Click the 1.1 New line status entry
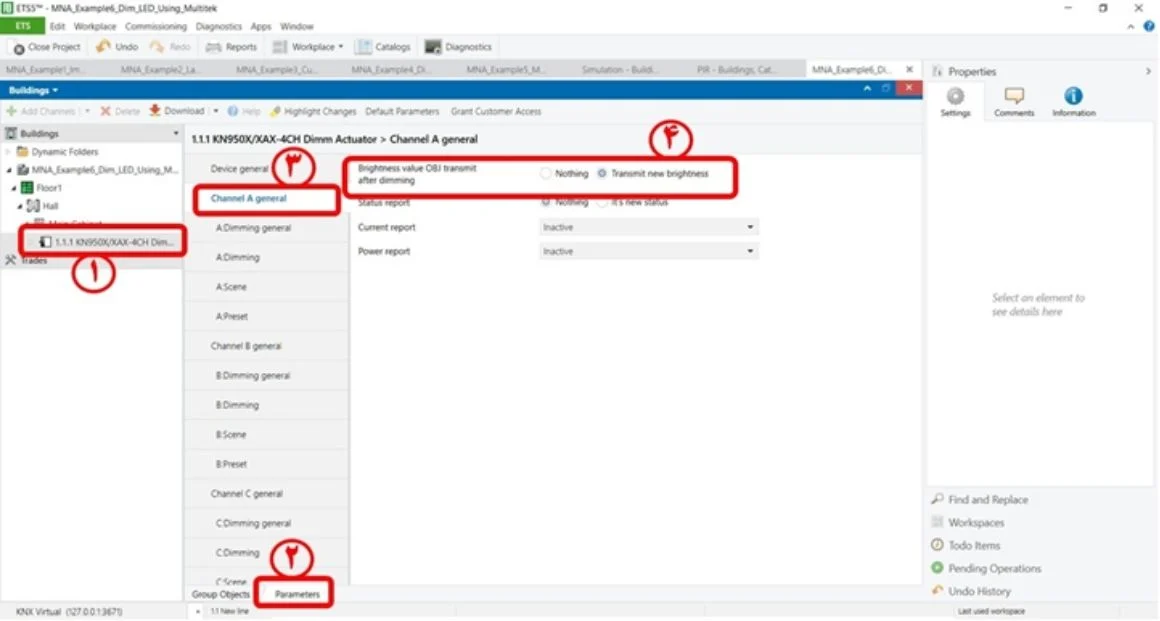1160x621 pixels. (229, 612)
